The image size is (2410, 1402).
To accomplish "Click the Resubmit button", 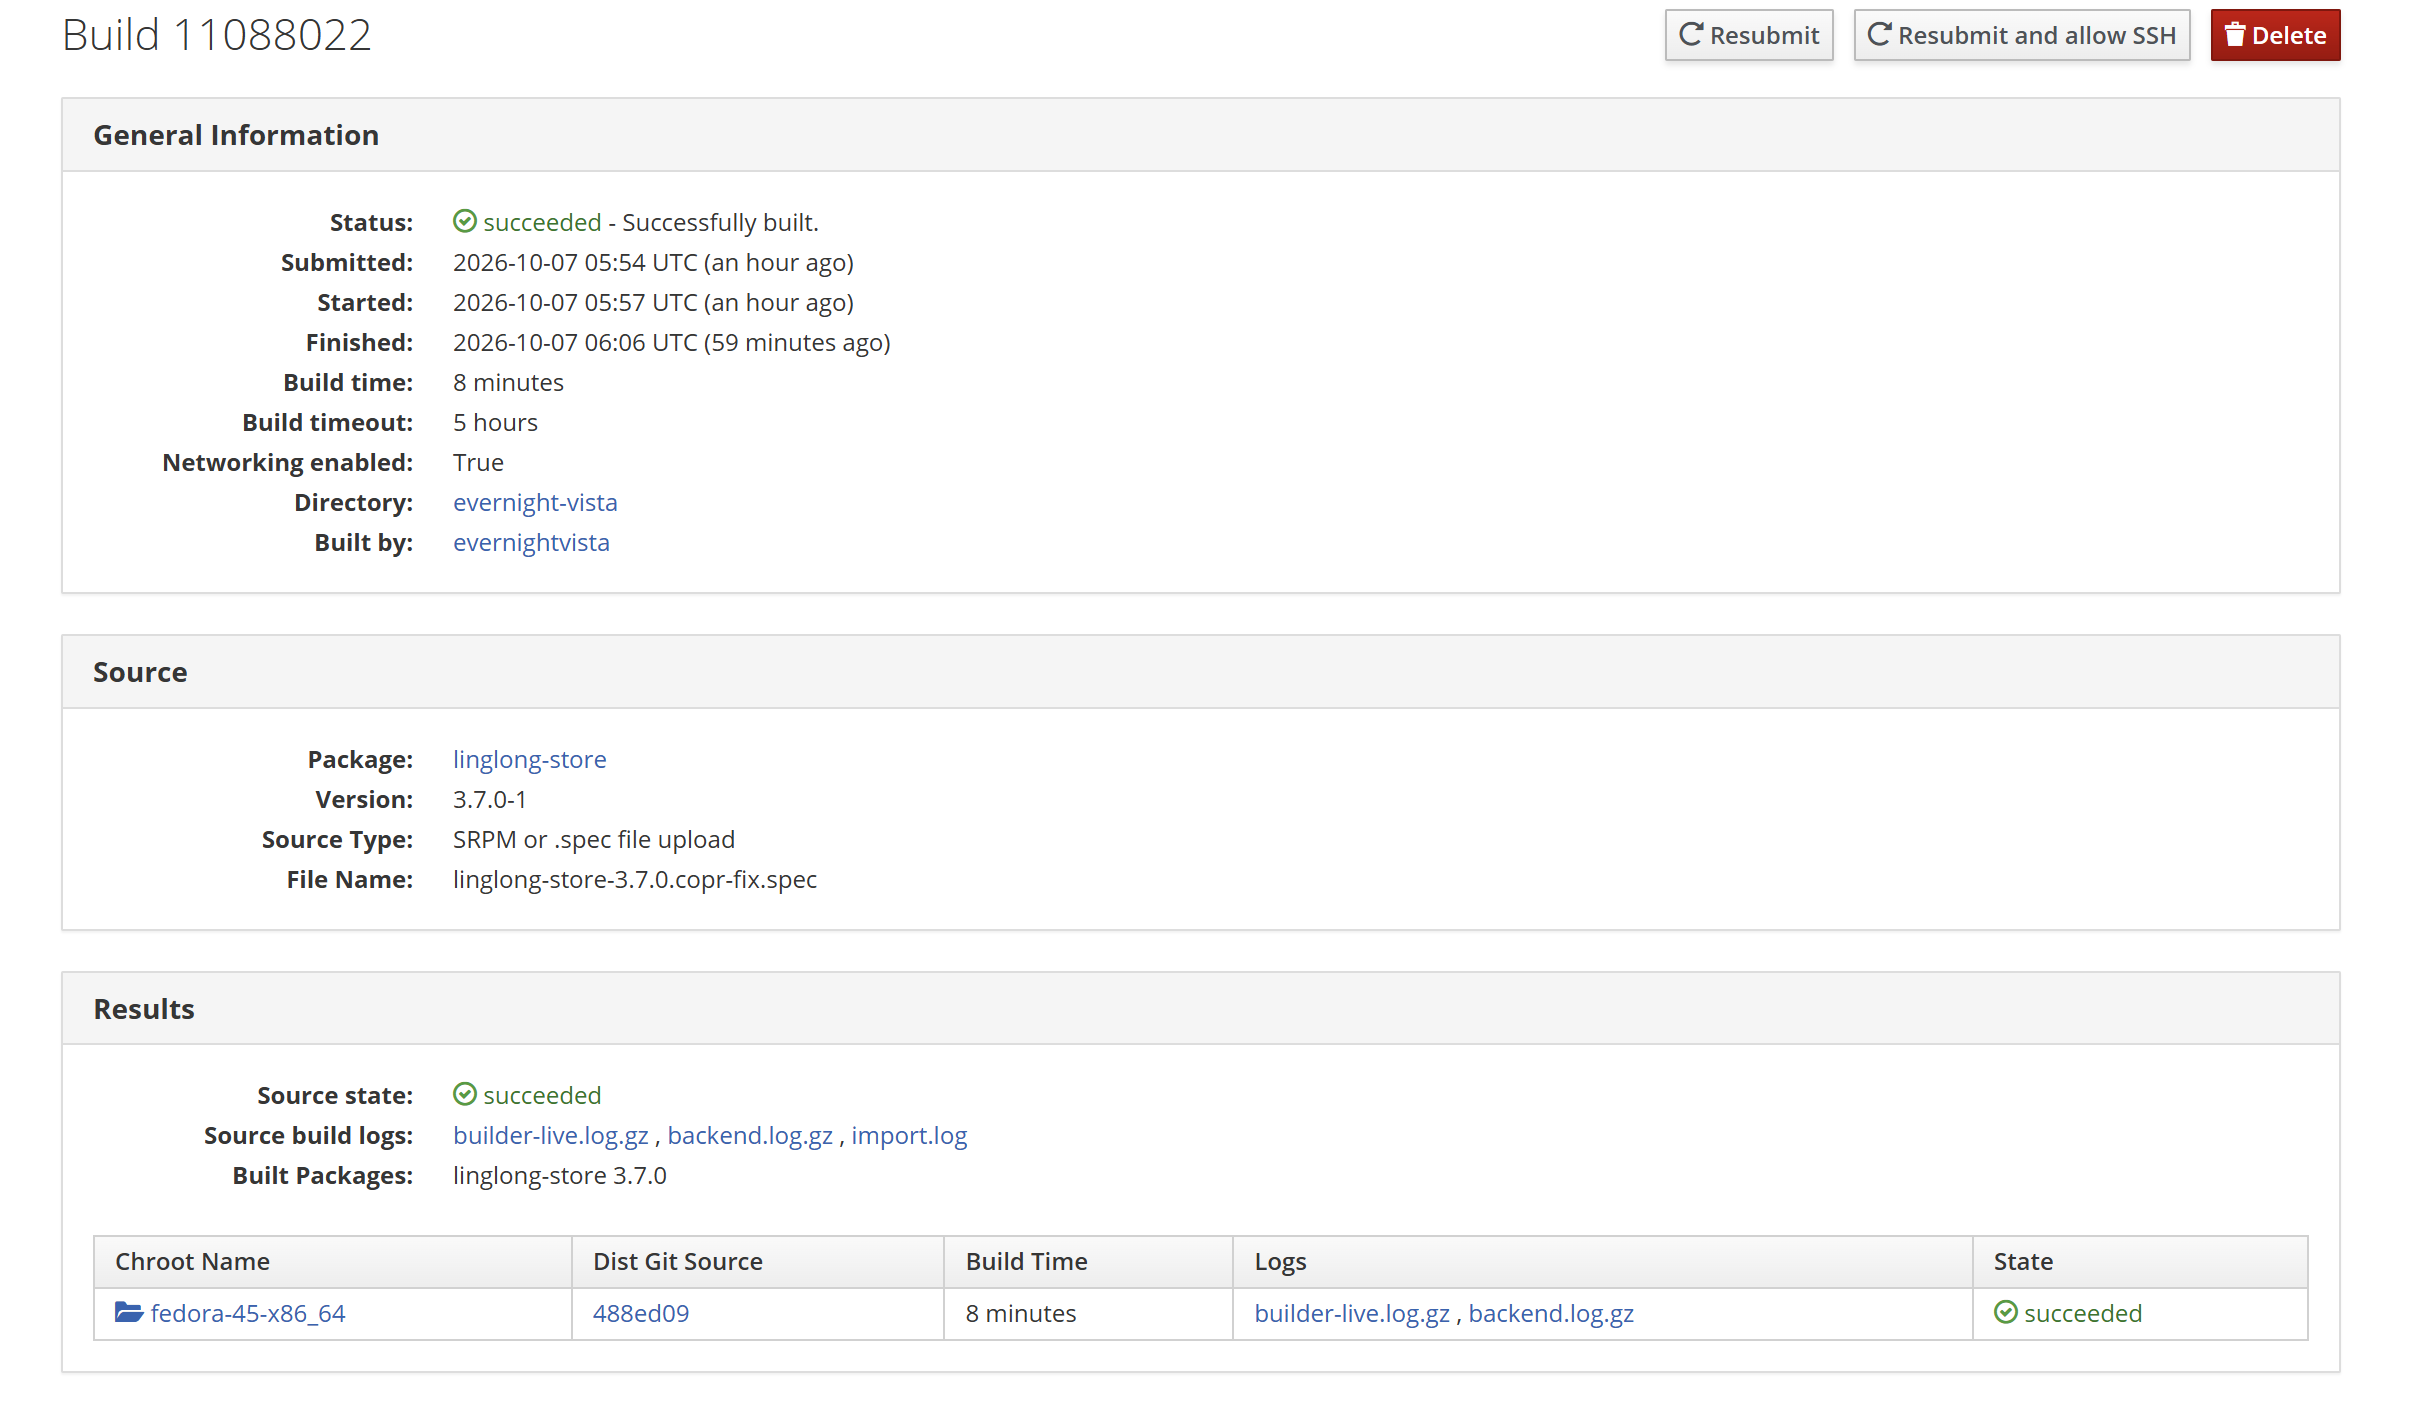I will pos(1748,35).
